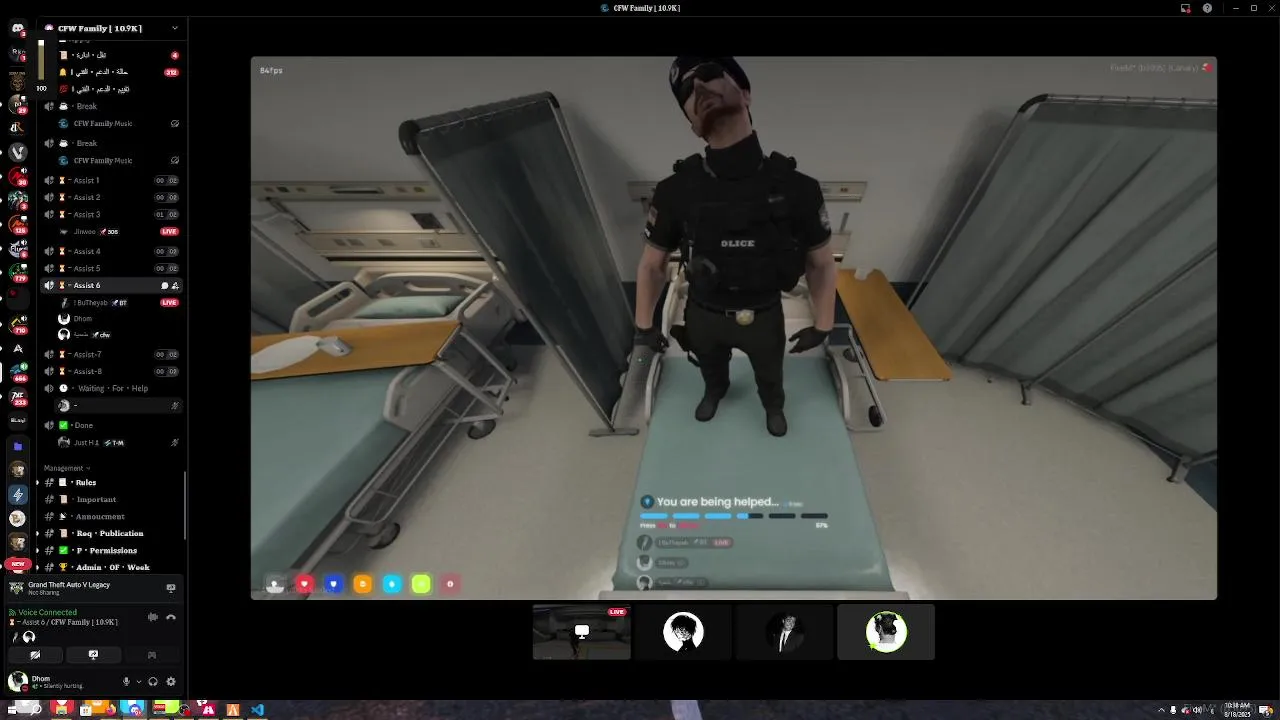Click the cyan water drop HUD icon
This screenshot has height=720, width=1280.
(x=392, y=584)
